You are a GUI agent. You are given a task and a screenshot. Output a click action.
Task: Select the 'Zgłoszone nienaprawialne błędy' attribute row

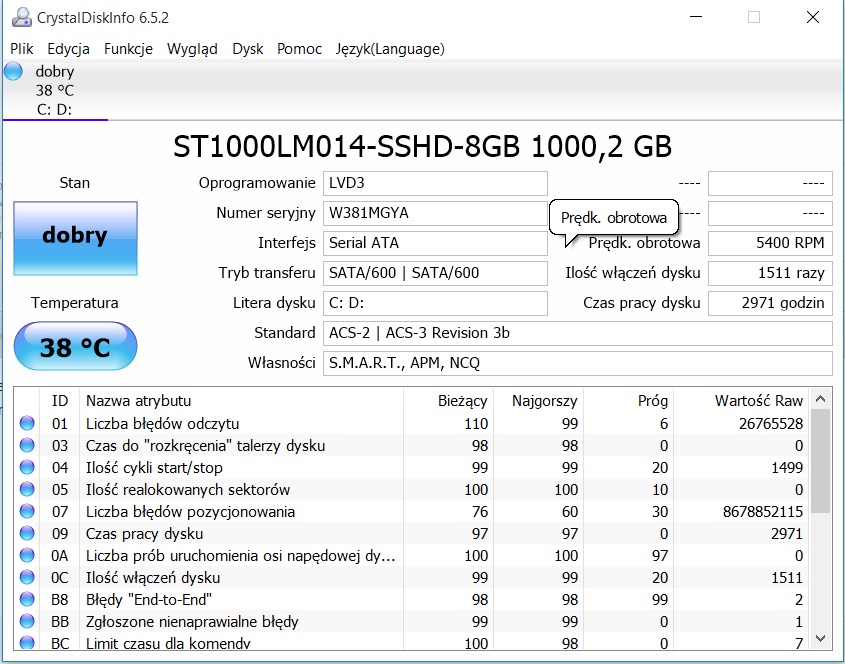(x=411, y=621)
